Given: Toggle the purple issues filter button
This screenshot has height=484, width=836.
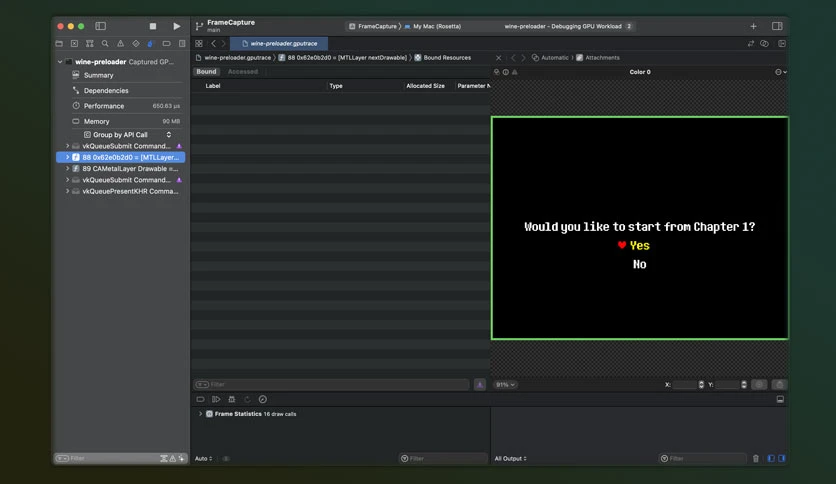Looking at the screenshot, I should 479,384.
